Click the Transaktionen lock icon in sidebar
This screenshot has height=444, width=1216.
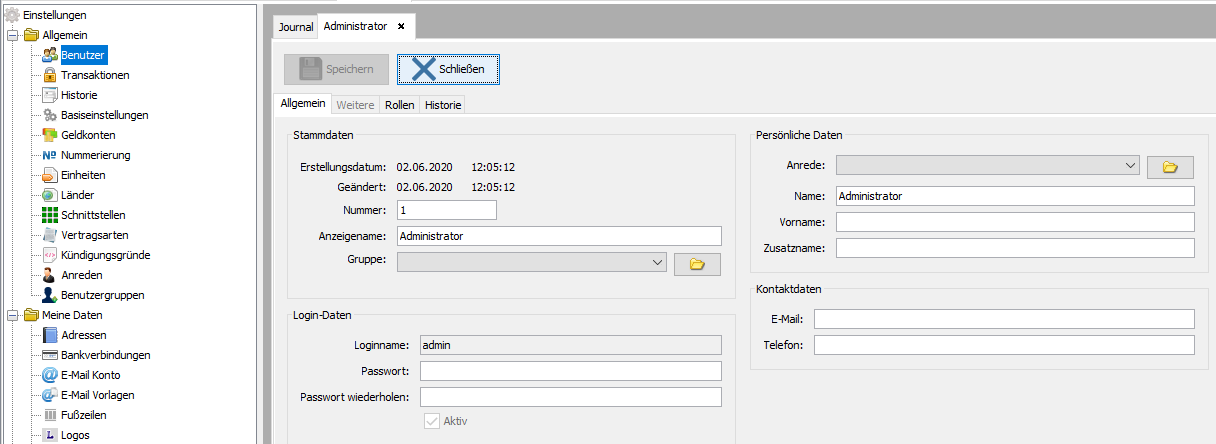[49, 75]
